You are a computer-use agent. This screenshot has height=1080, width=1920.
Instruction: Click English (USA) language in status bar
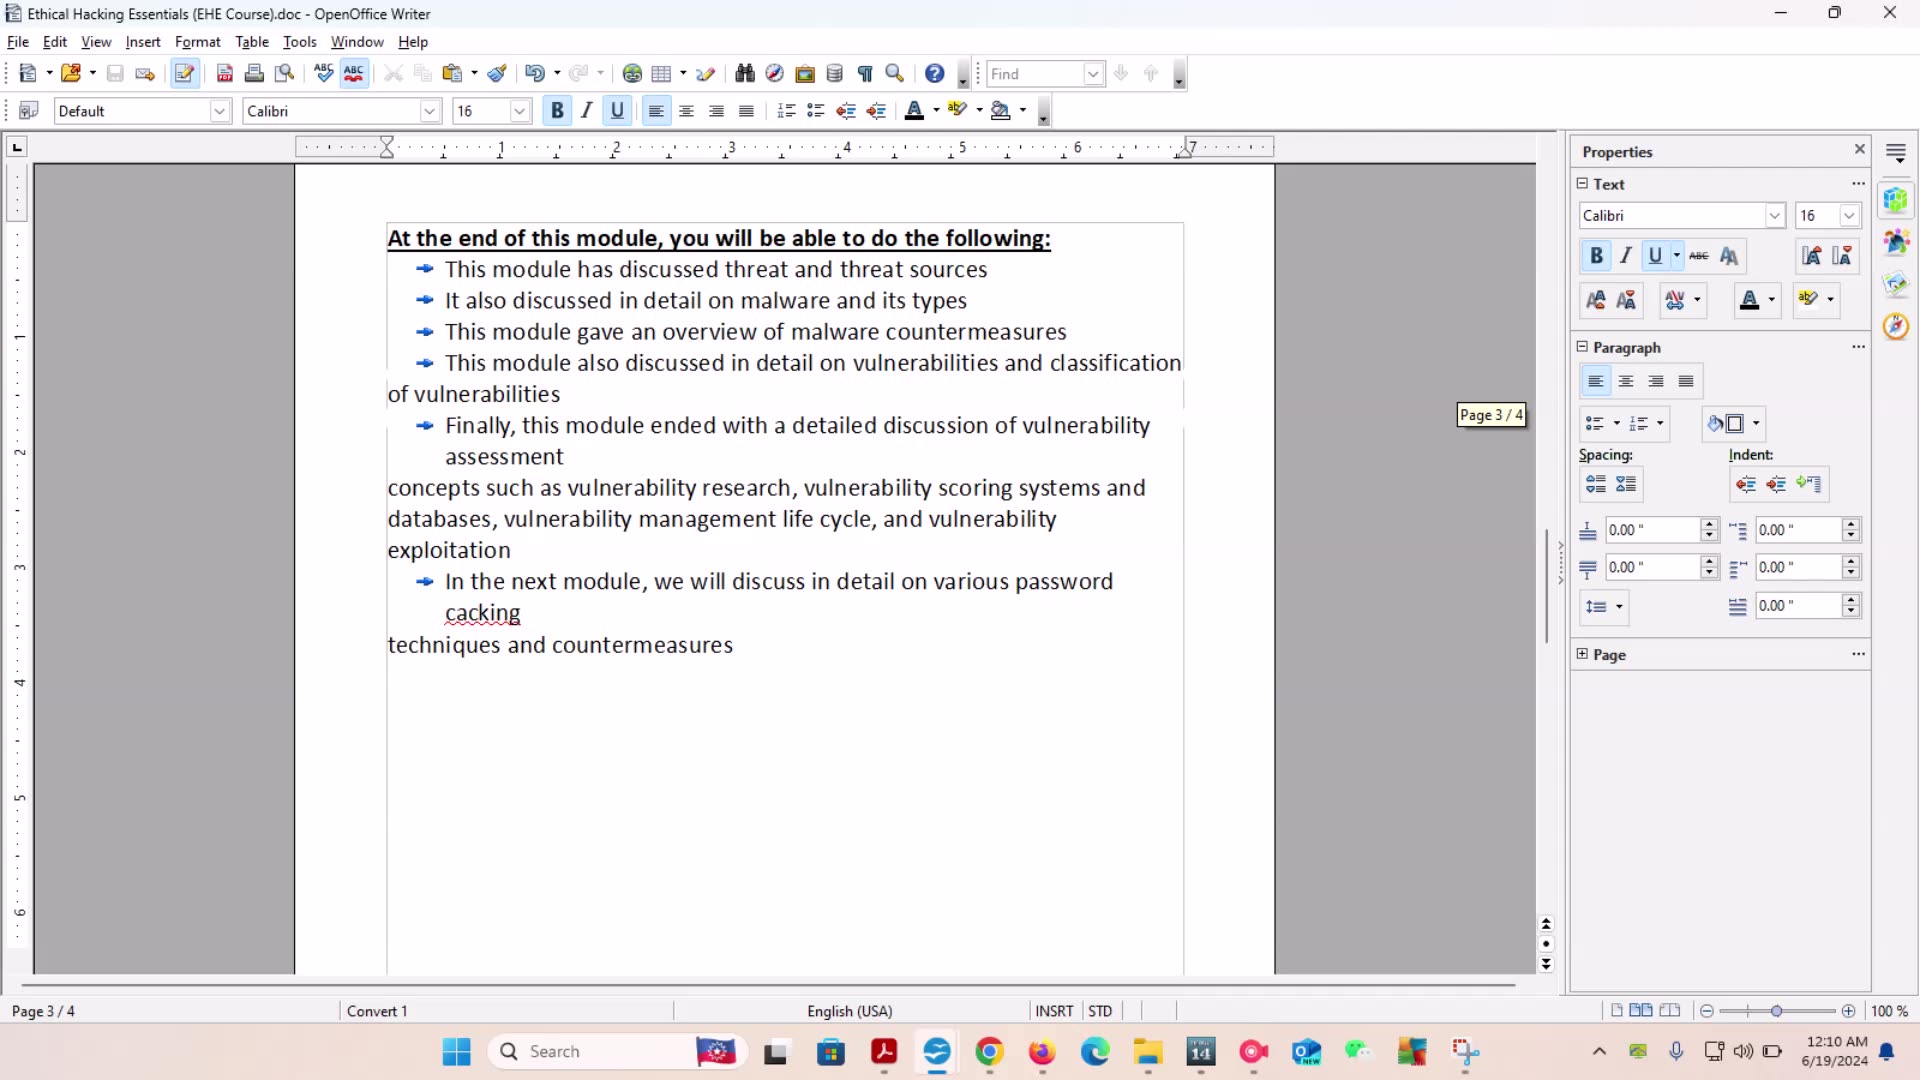849,1011
